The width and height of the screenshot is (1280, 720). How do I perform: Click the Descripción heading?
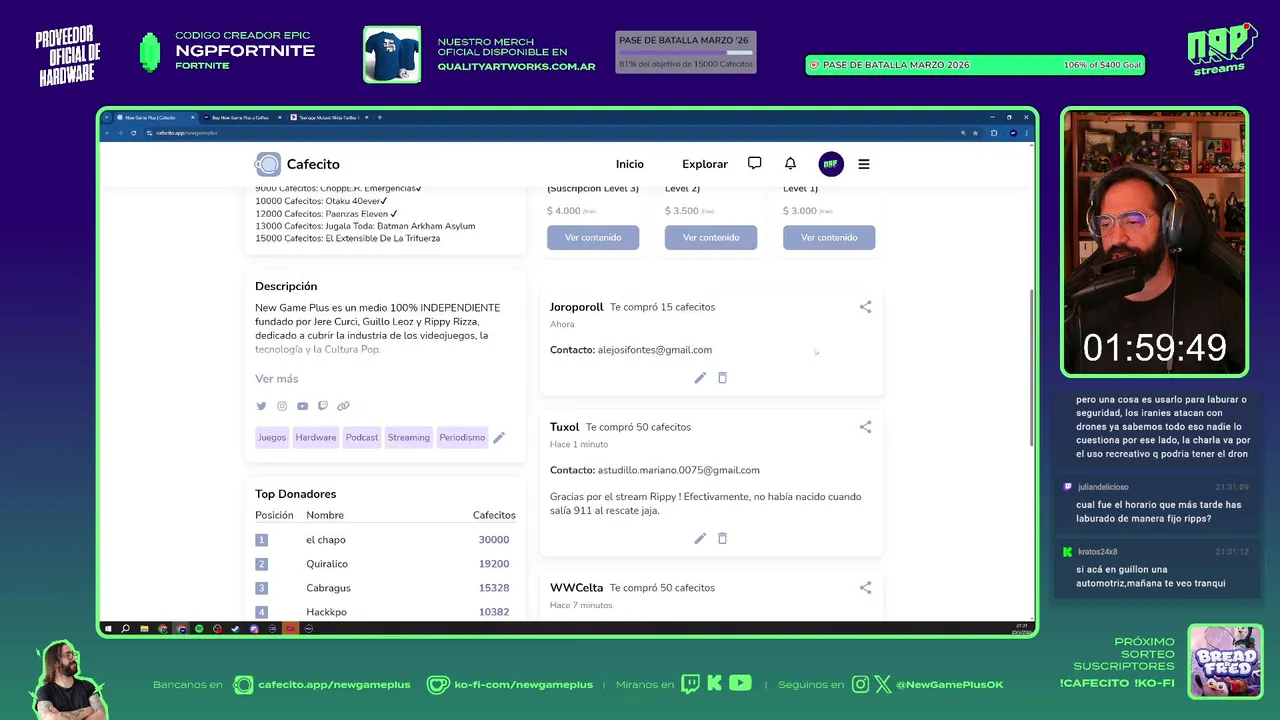click(286, 286)
